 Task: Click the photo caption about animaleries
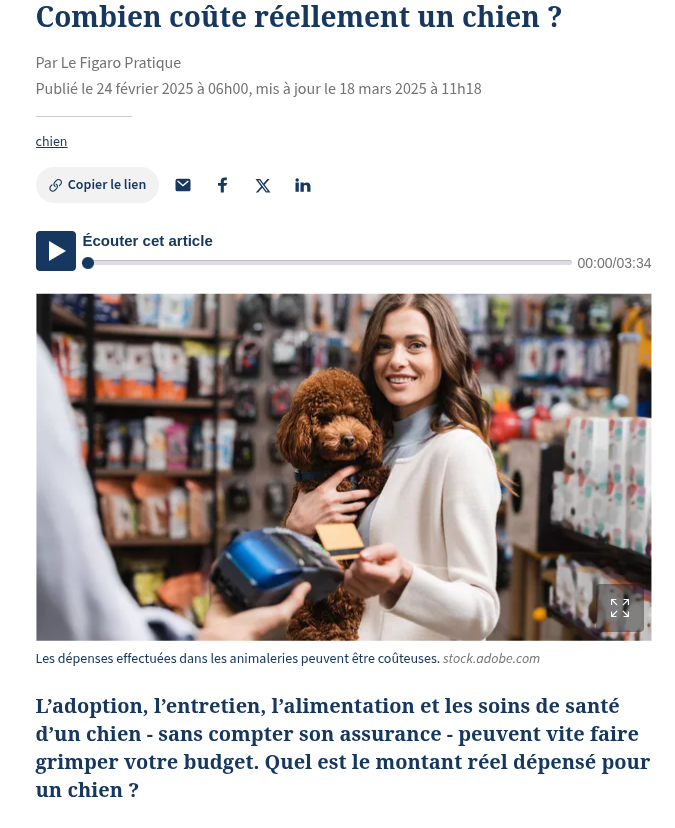[238, 658]
